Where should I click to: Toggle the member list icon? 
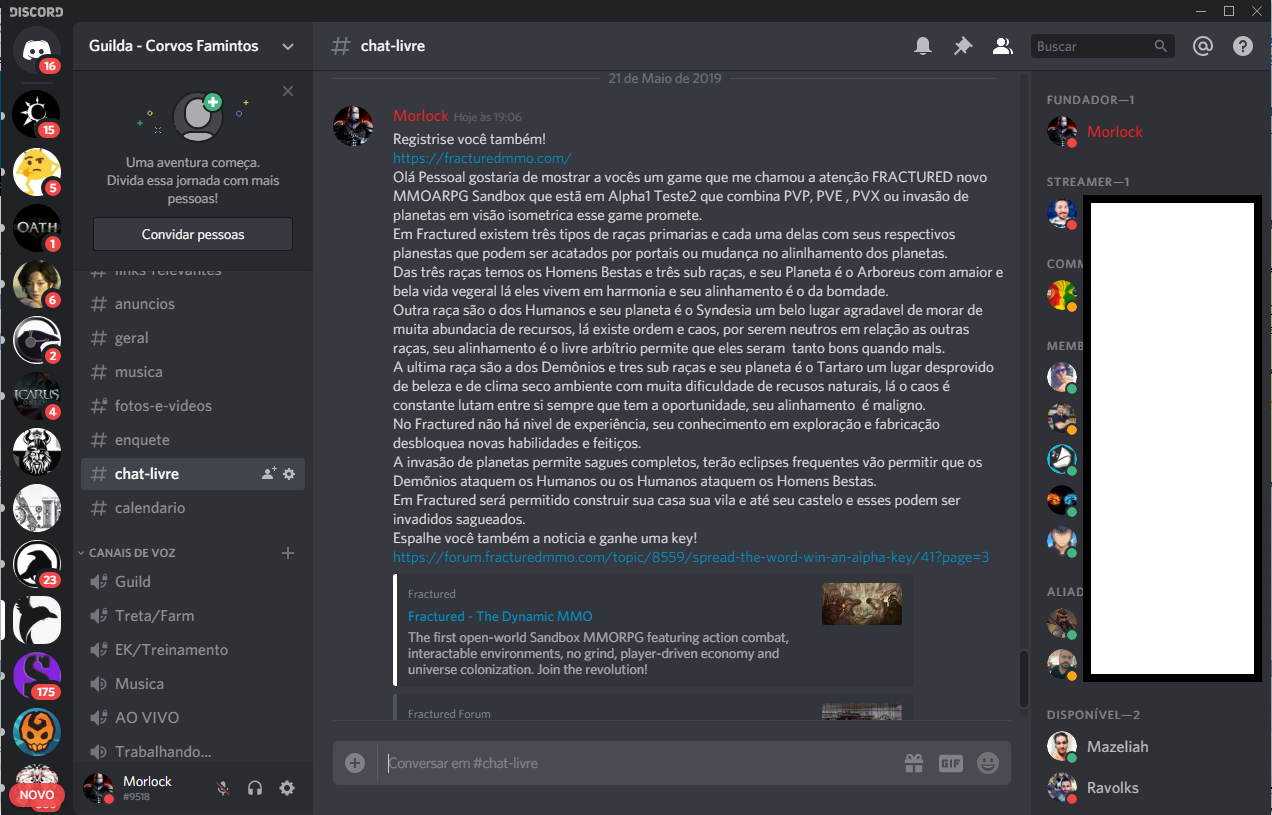point(1001,46)
